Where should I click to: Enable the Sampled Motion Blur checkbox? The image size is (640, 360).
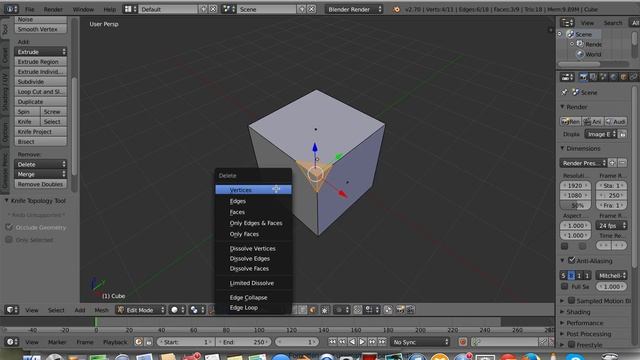click(571, 300)
